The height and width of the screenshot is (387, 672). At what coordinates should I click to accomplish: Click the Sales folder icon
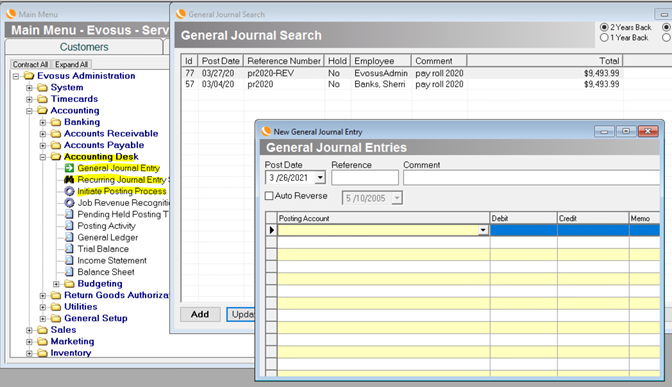tap(42, 330)
